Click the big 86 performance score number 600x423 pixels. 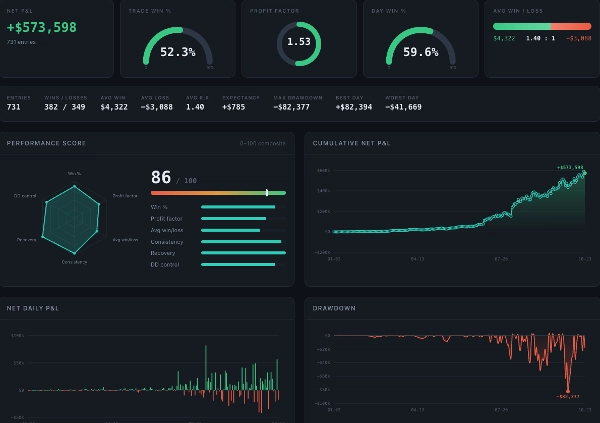[161, 177]
